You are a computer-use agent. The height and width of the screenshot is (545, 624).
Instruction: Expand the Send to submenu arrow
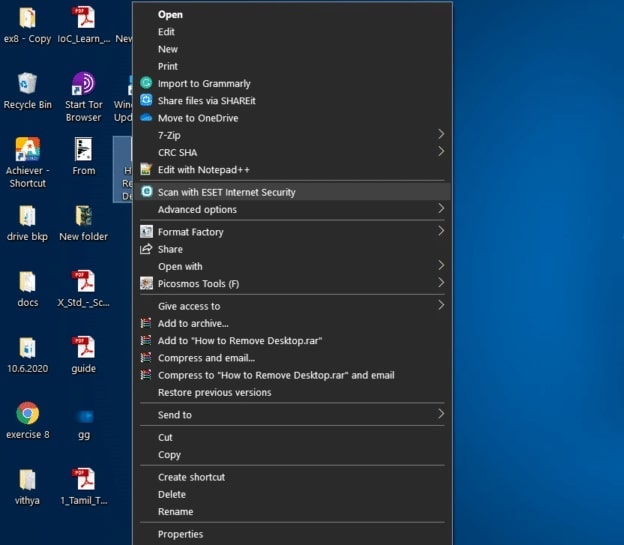pyautogui.click(x=441, y=414)
